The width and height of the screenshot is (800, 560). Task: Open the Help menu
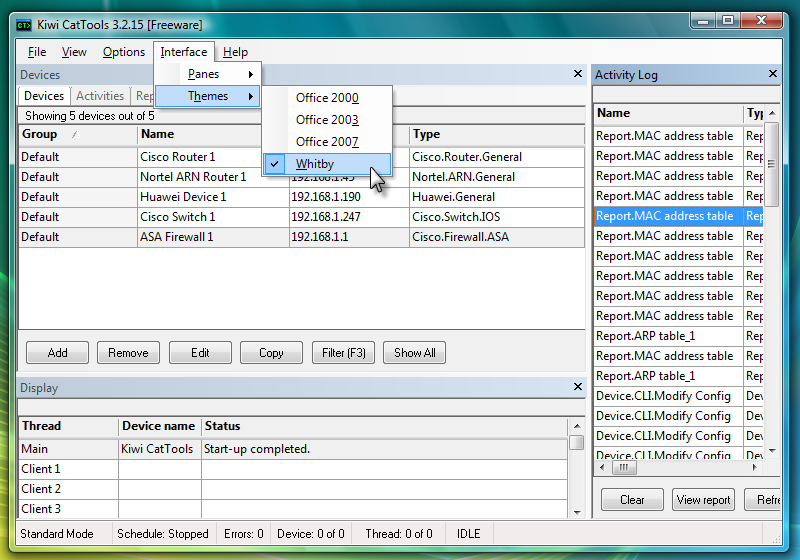235,52
